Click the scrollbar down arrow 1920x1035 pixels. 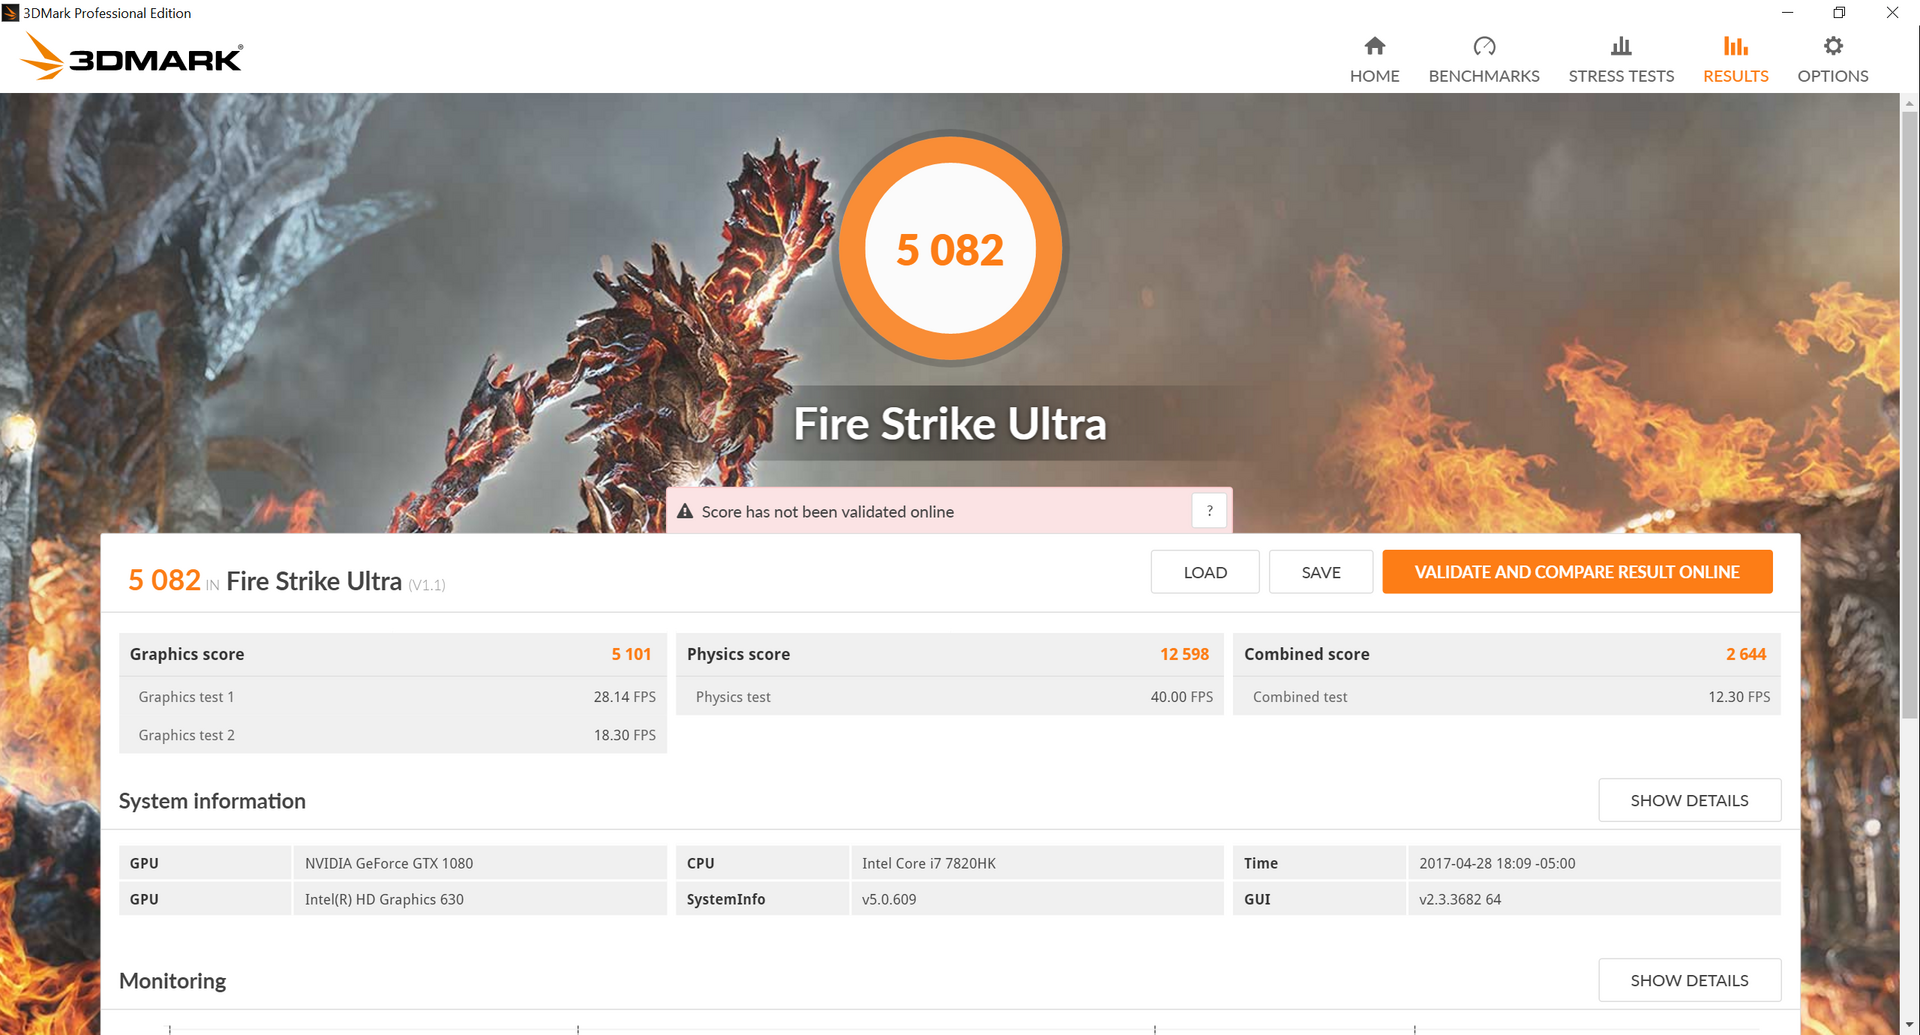(x=1909, y=1026)
